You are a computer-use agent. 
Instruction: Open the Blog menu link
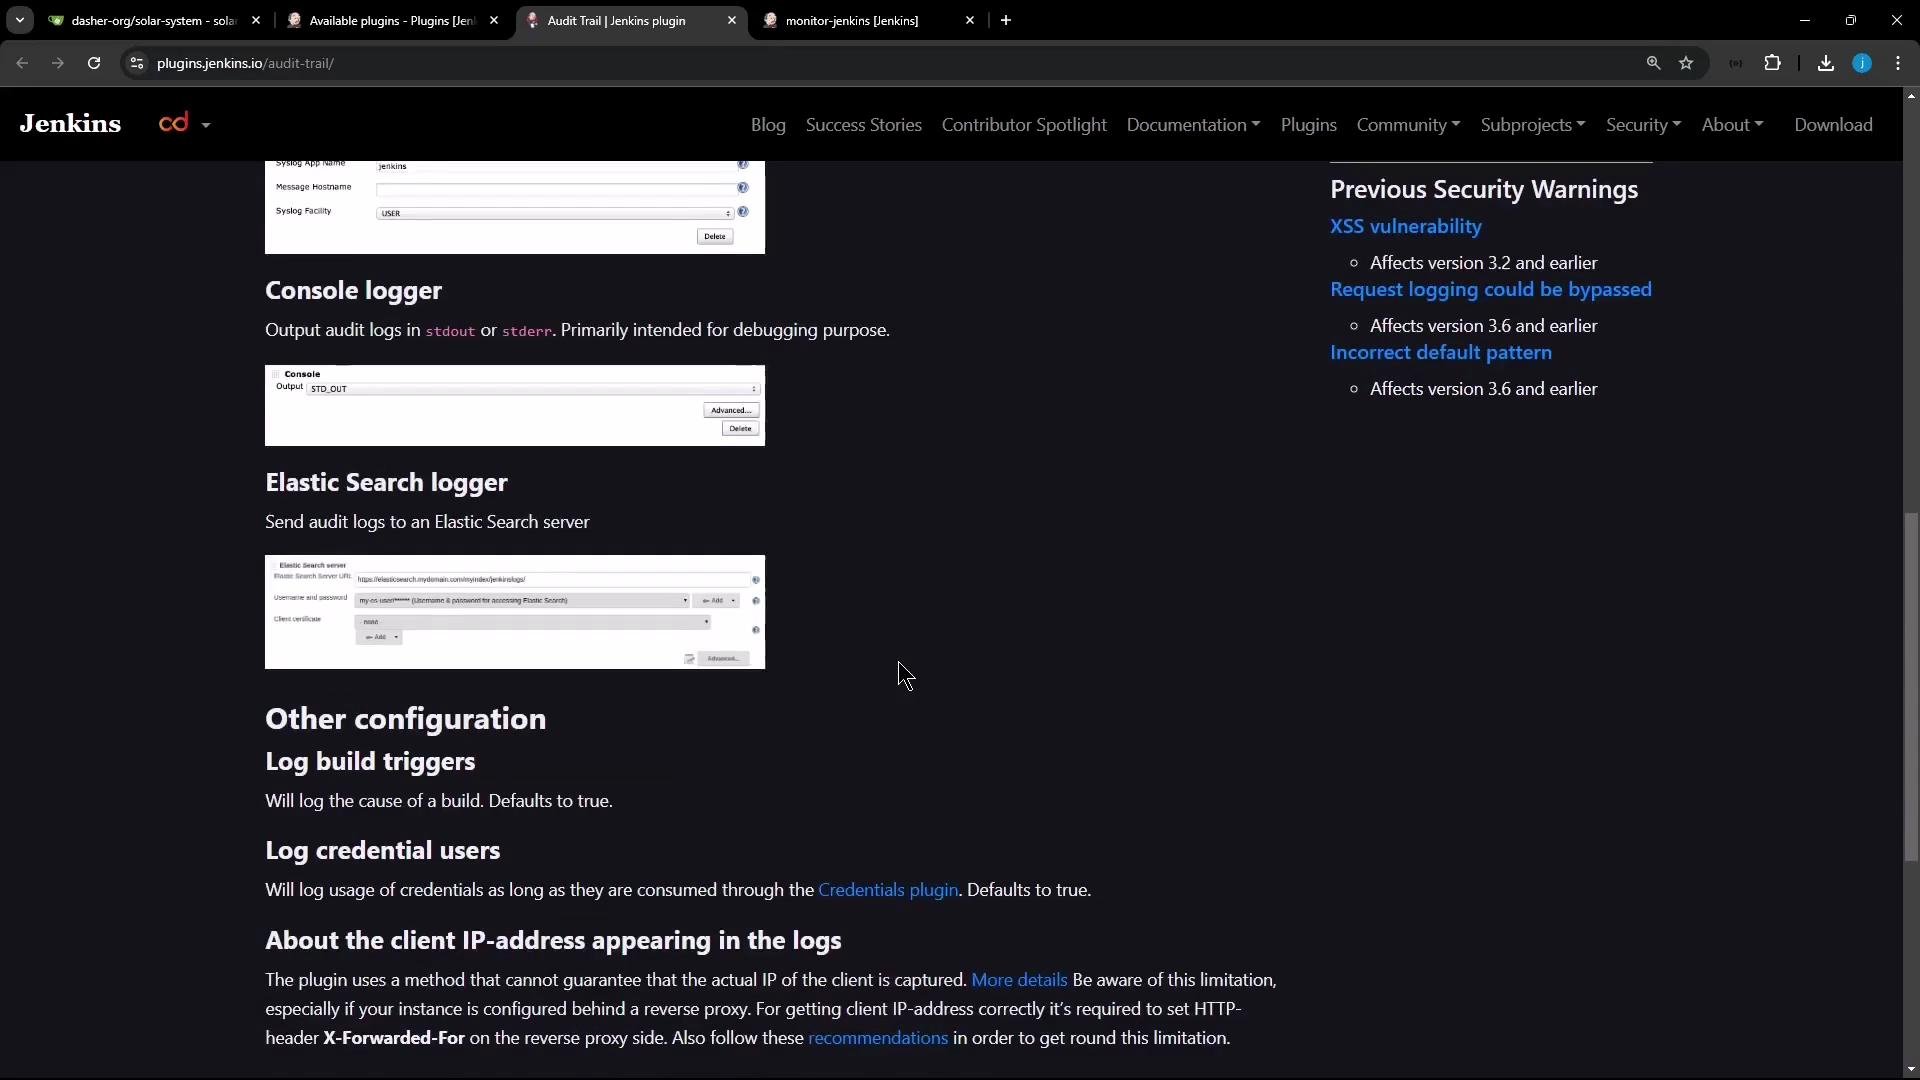(768, 125)
